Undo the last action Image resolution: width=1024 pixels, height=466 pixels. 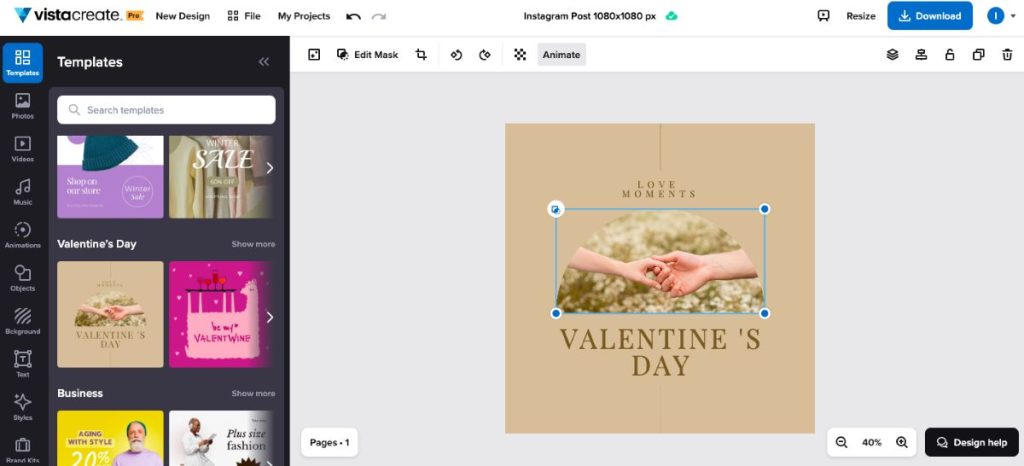(x=353, y=16)
